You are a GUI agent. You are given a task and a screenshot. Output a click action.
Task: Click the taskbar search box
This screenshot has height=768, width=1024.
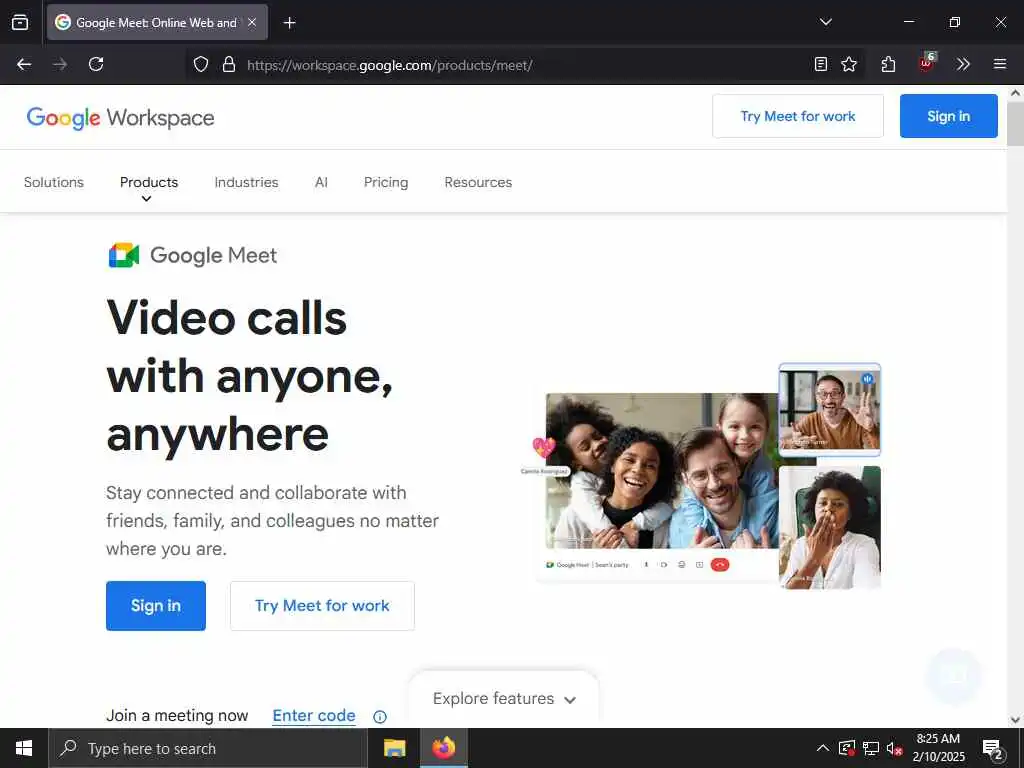point(208,748)
